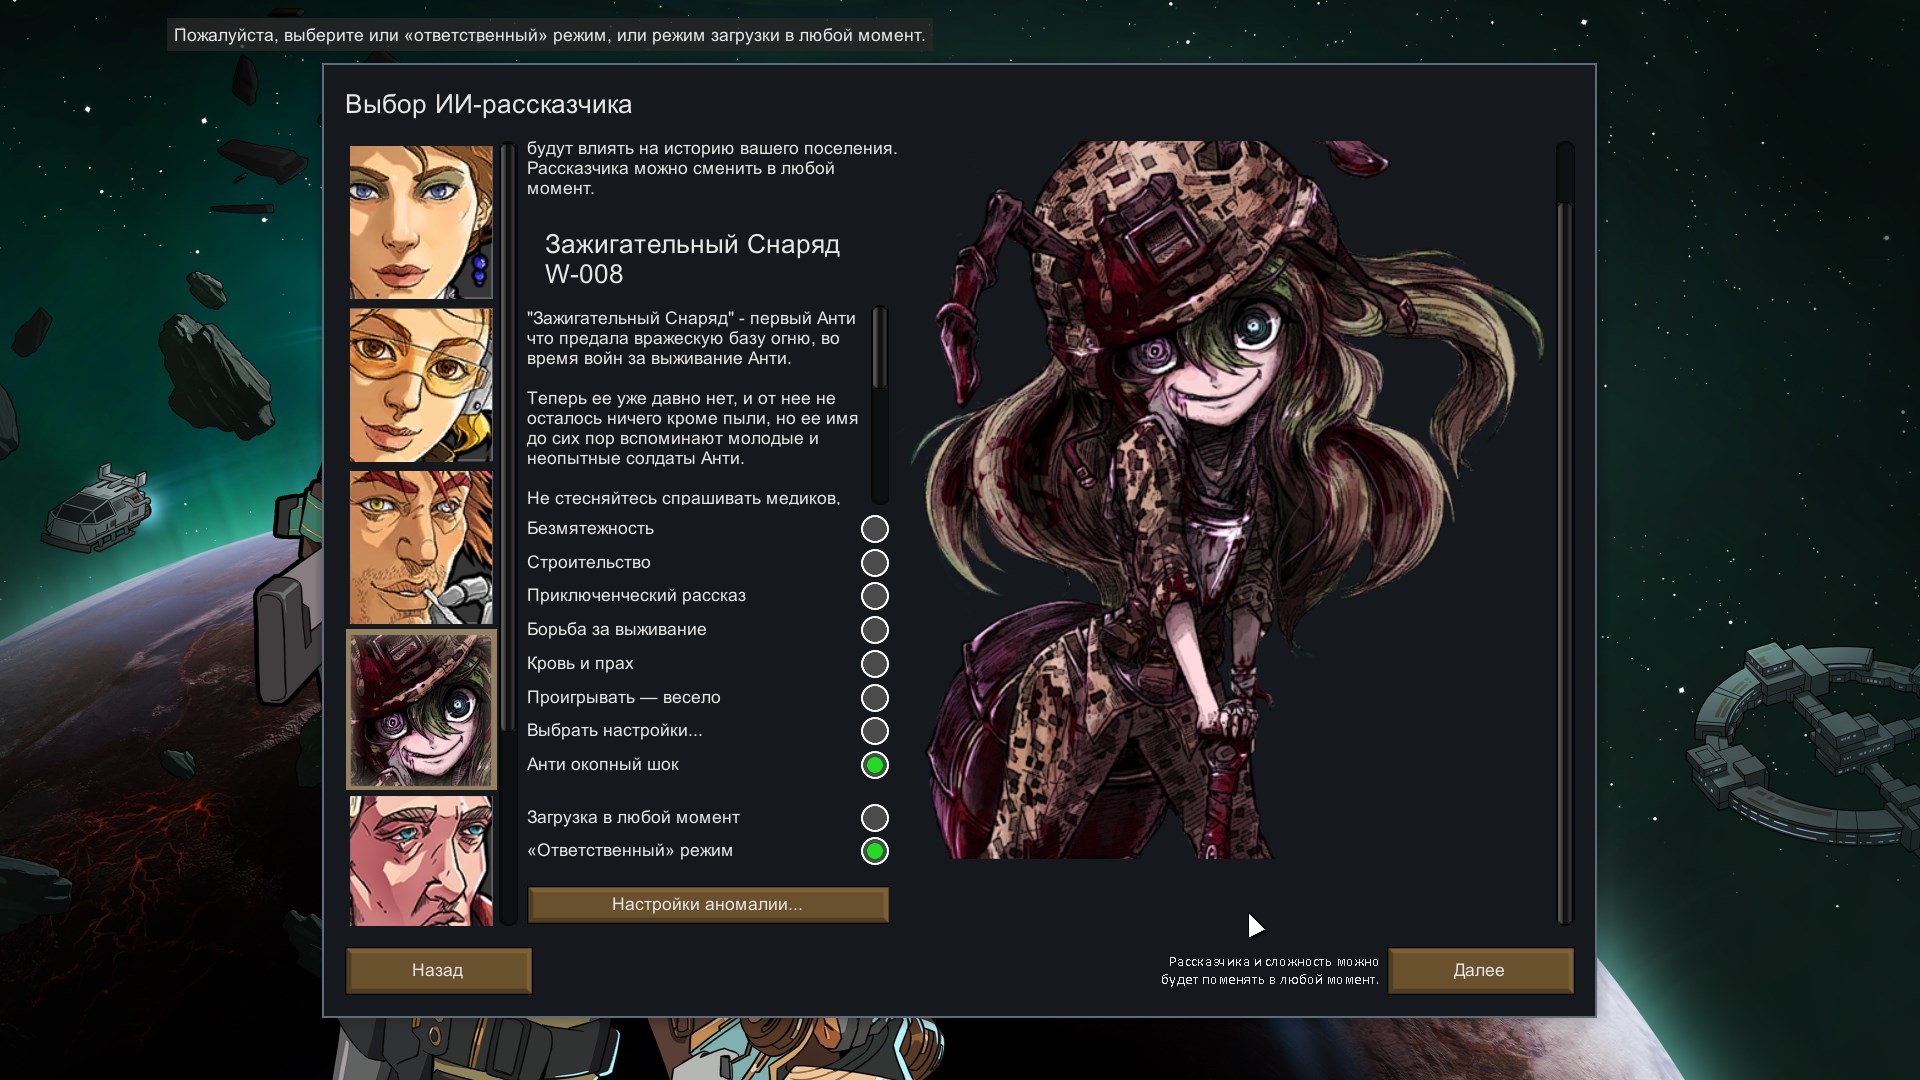Image resolution: width=1920 pixels, height=1080 pixels.
Task: Open Настройки аномалии settings
Action: click(707, 905)
